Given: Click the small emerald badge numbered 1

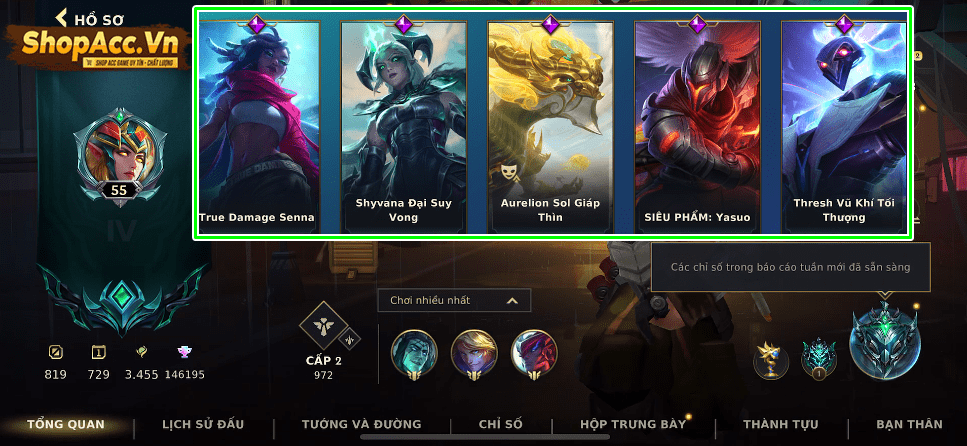Looking at the screenshot, I should (818, 360).
